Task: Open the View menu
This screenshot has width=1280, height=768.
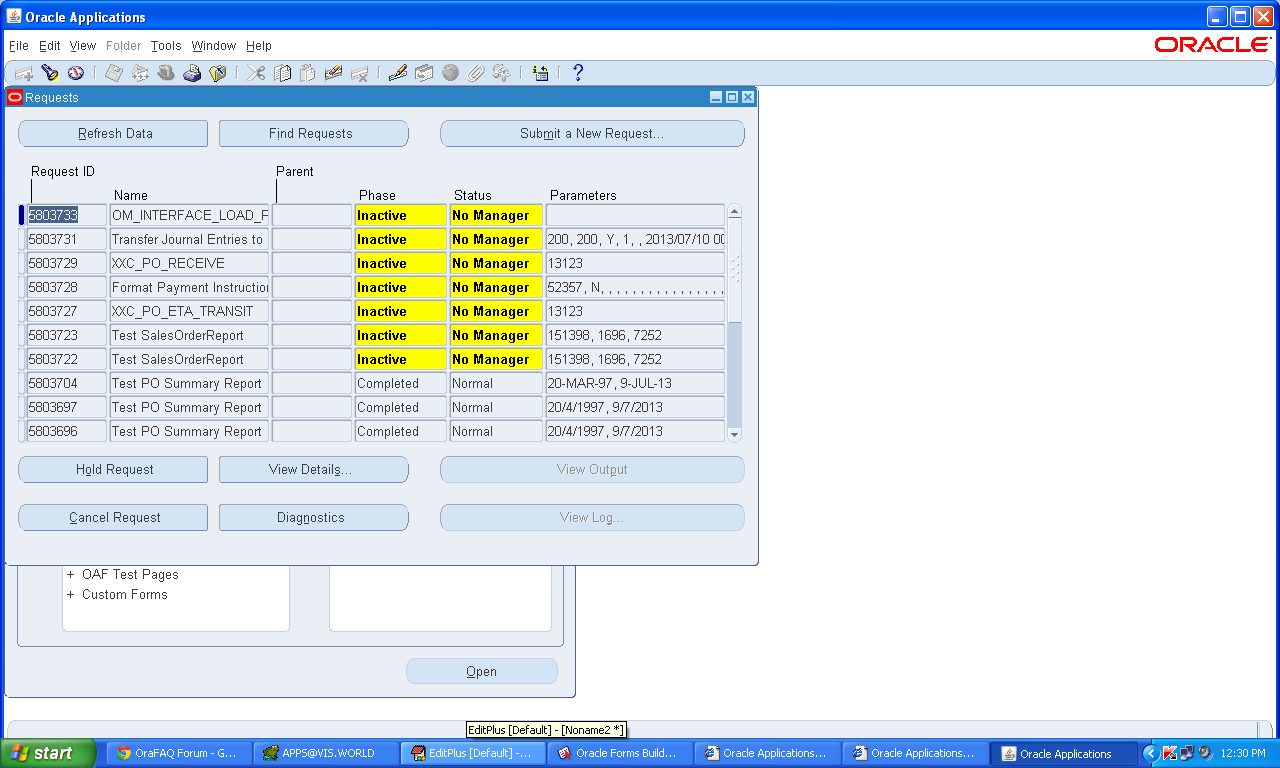Action: (x=83, y=46)
